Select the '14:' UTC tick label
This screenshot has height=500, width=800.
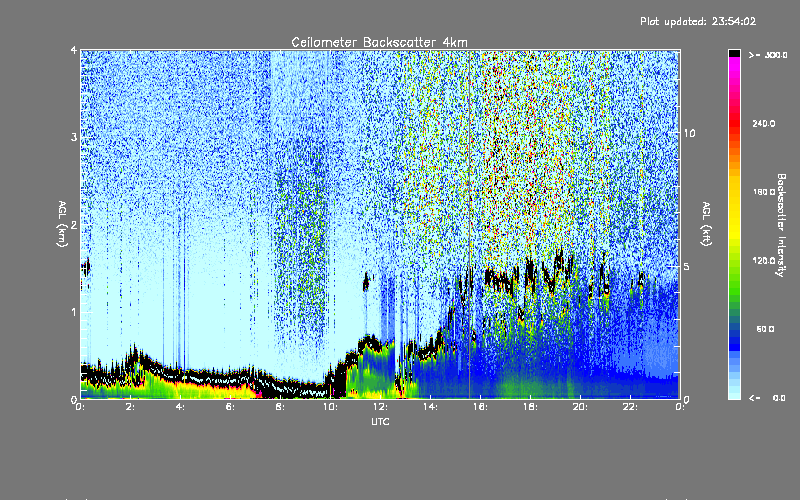click(430, 407)
